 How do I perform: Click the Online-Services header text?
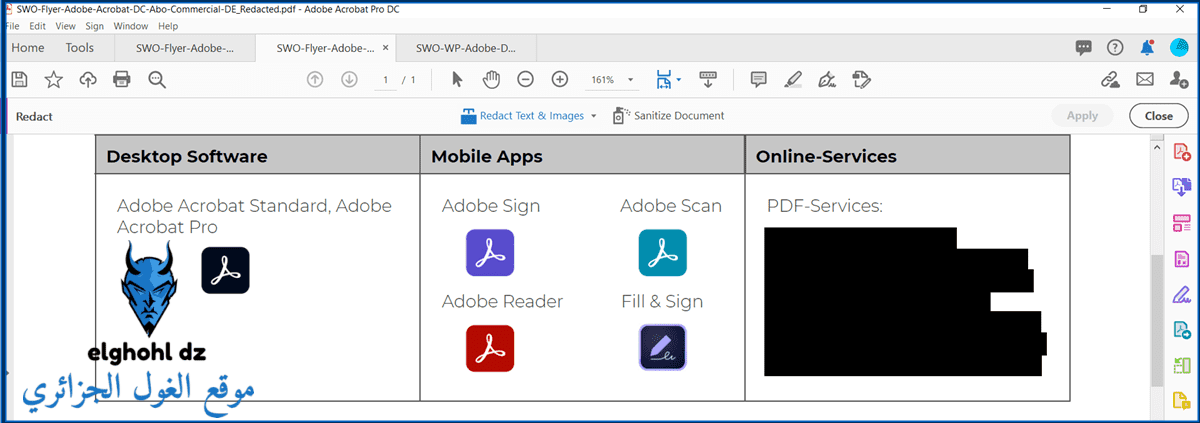(826, 156)
